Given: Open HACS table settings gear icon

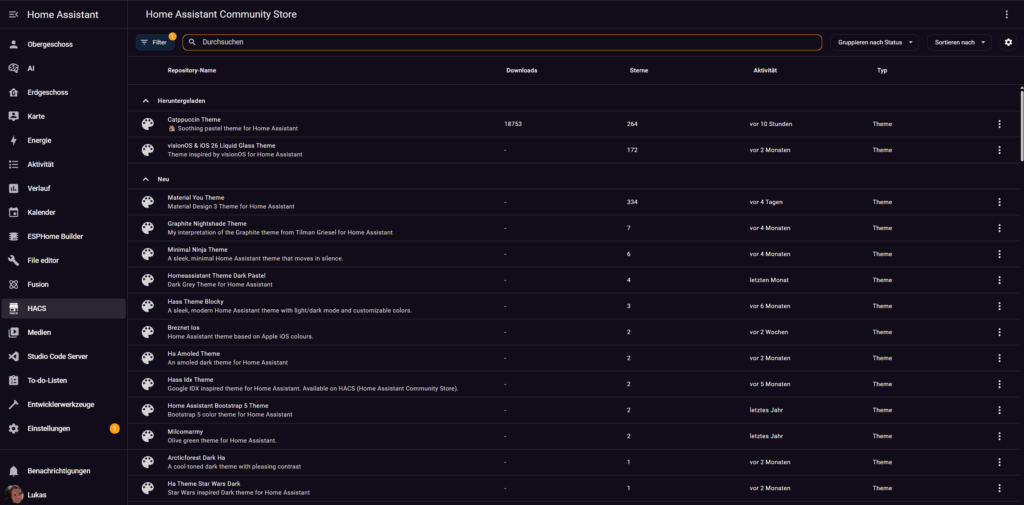Looking at the screenshot, I should tap(1008, 42).
